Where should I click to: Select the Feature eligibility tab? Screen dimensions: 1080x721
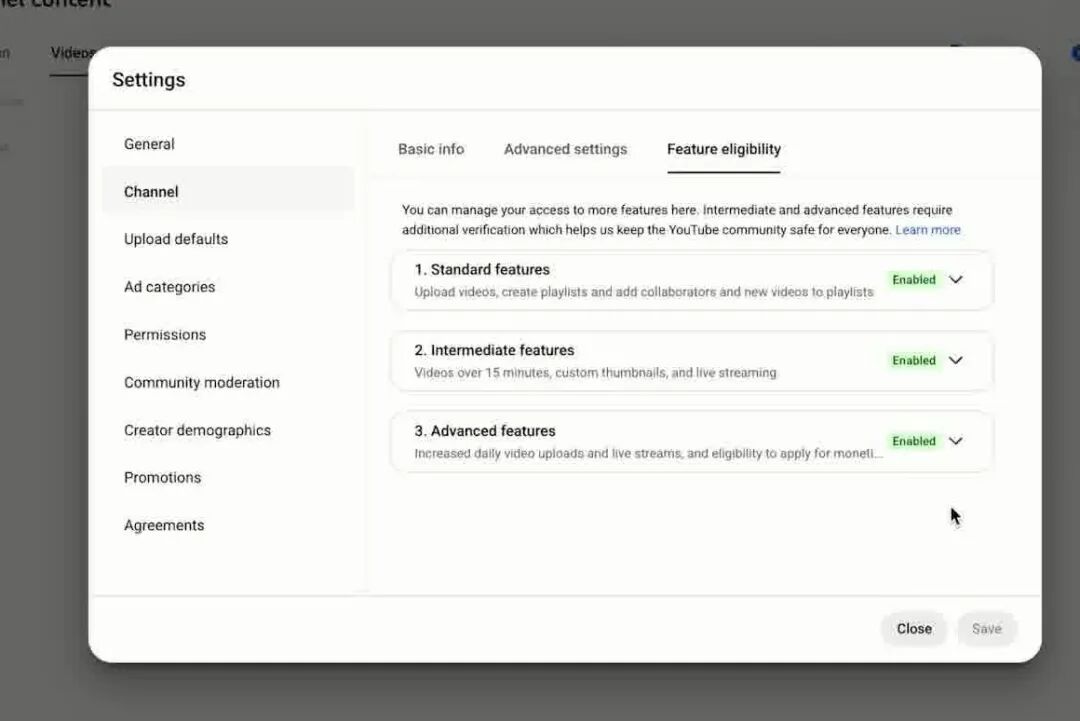(723, 149)
